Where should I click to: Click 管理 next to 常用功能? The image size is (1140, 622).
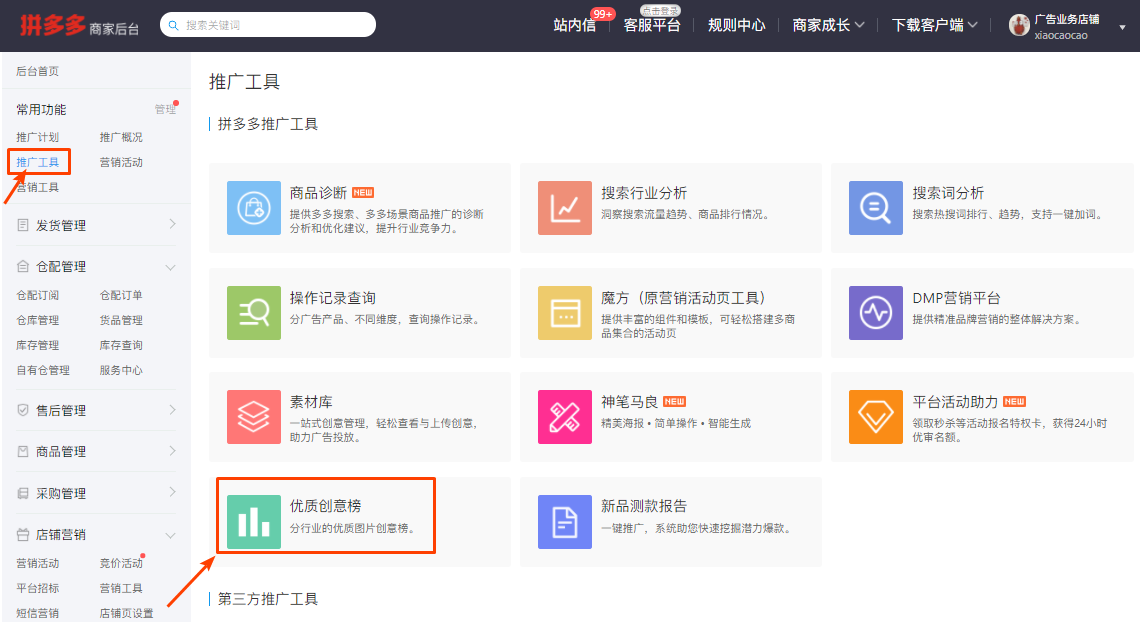[x=165, y=109]
